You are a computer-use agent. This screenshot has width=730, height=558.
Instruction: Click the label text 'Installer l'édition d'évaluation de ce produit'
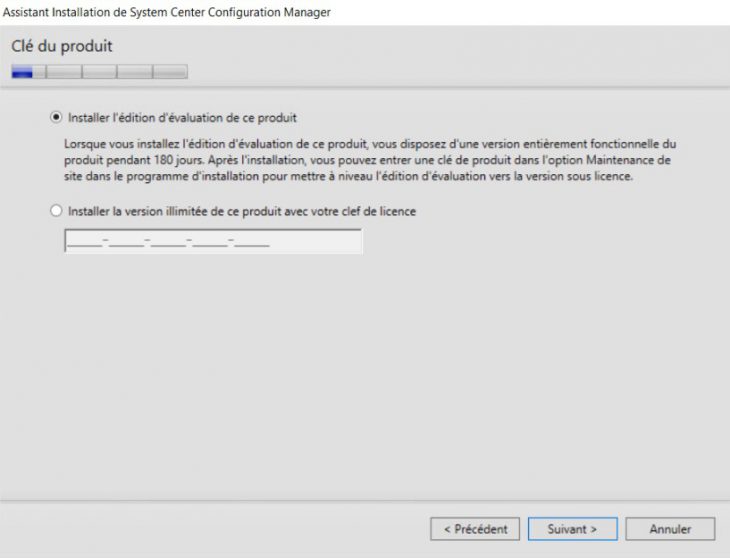click(182, 117)
